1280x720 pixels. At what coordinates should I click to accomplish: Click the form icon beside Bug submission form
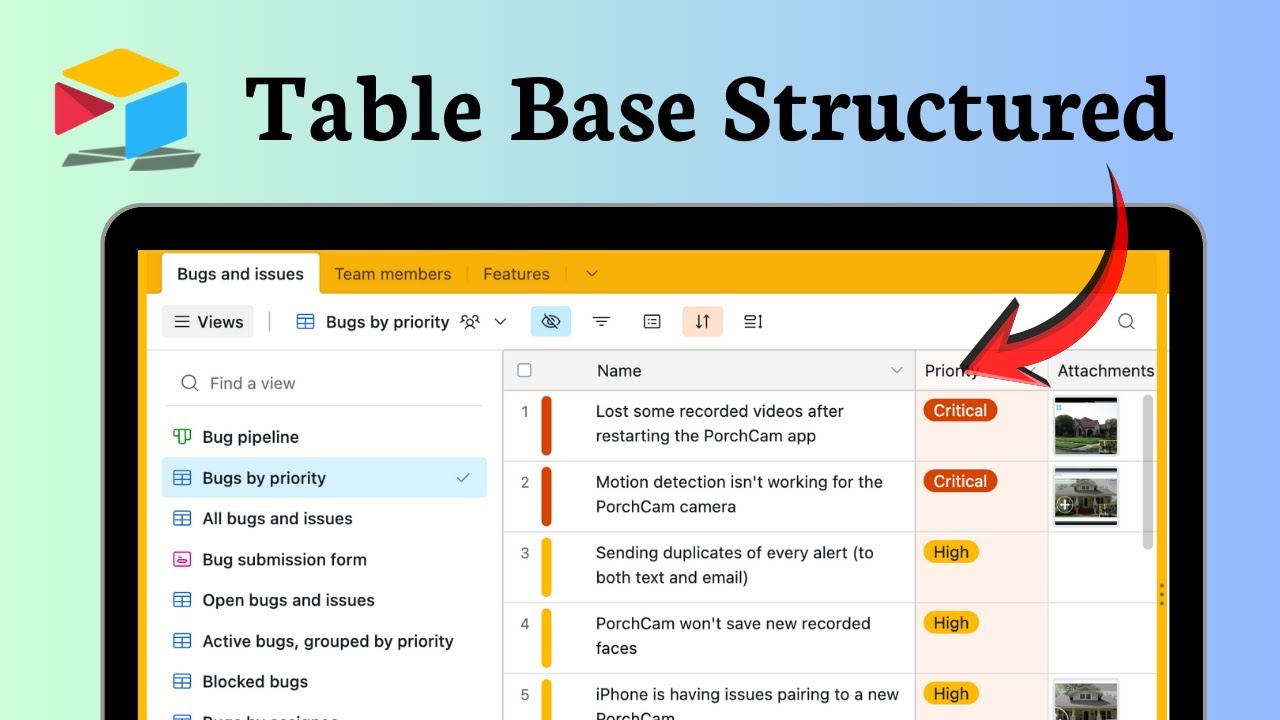coord(182,560)
